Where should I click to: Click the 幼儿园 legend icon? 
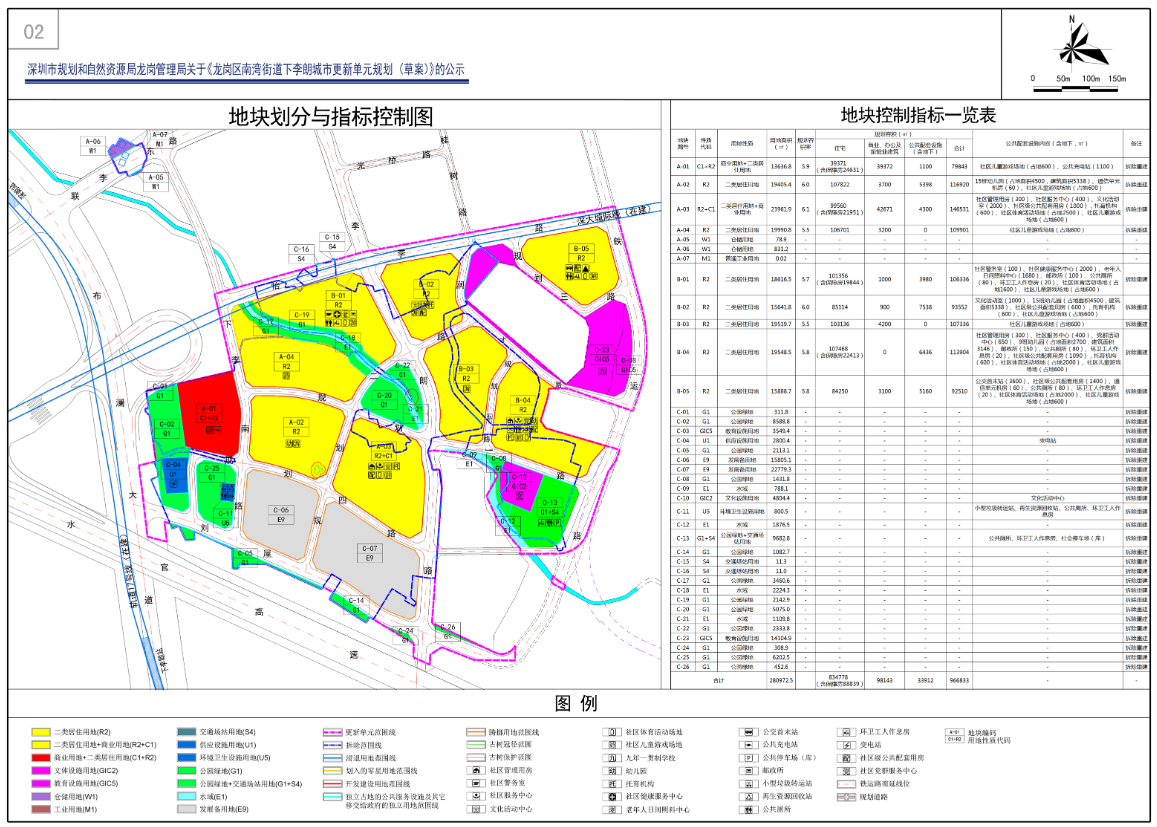point(610,771)
